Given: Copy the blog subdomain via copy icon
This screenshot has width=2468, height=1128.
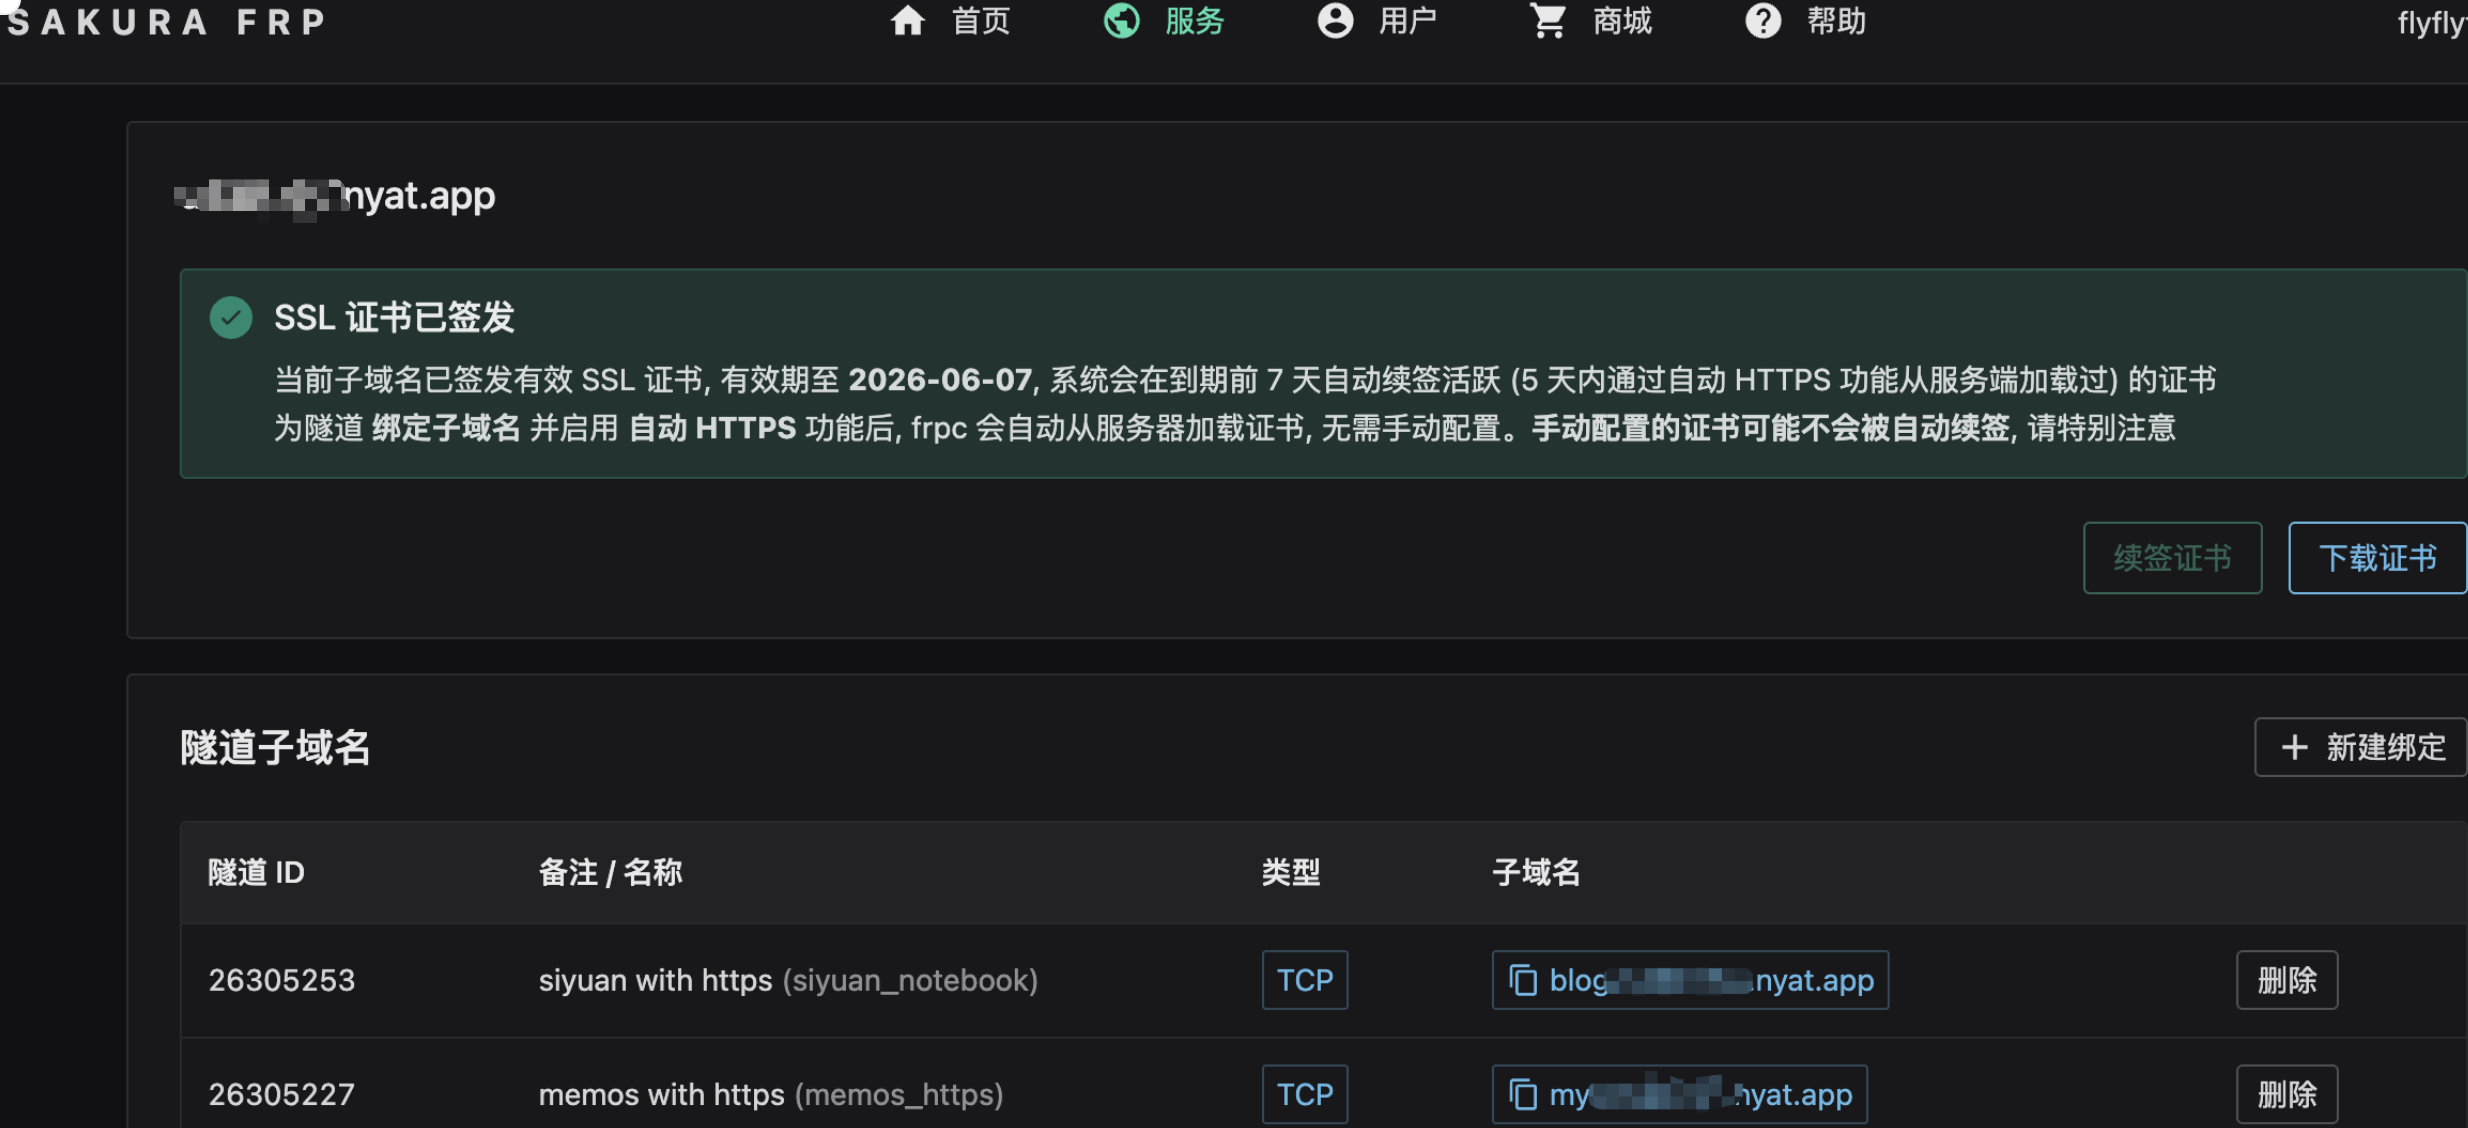Looking at the screenshot, I should point(1523,980).
